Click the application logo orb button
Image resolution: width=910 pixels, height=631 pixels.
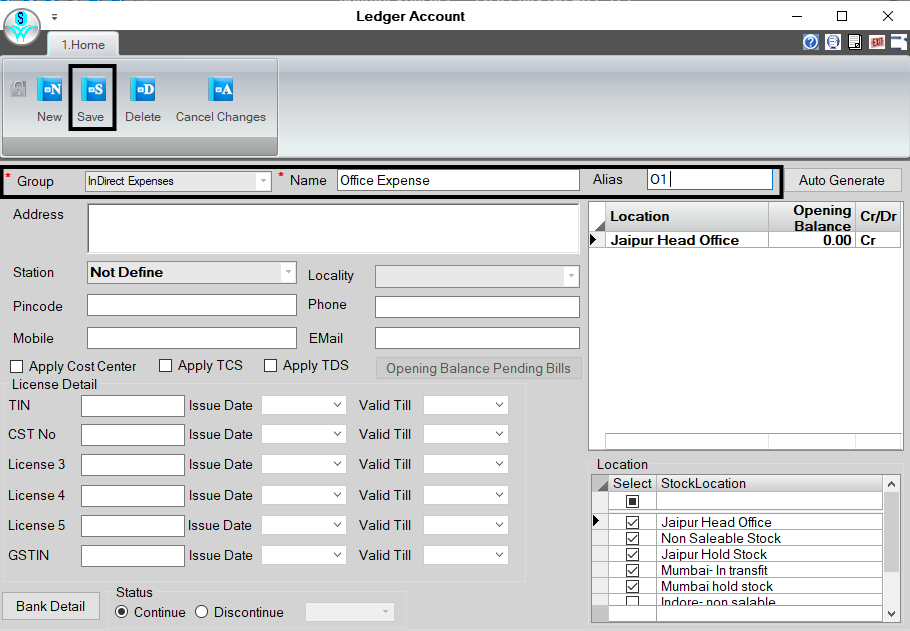(x=22, y=26)
